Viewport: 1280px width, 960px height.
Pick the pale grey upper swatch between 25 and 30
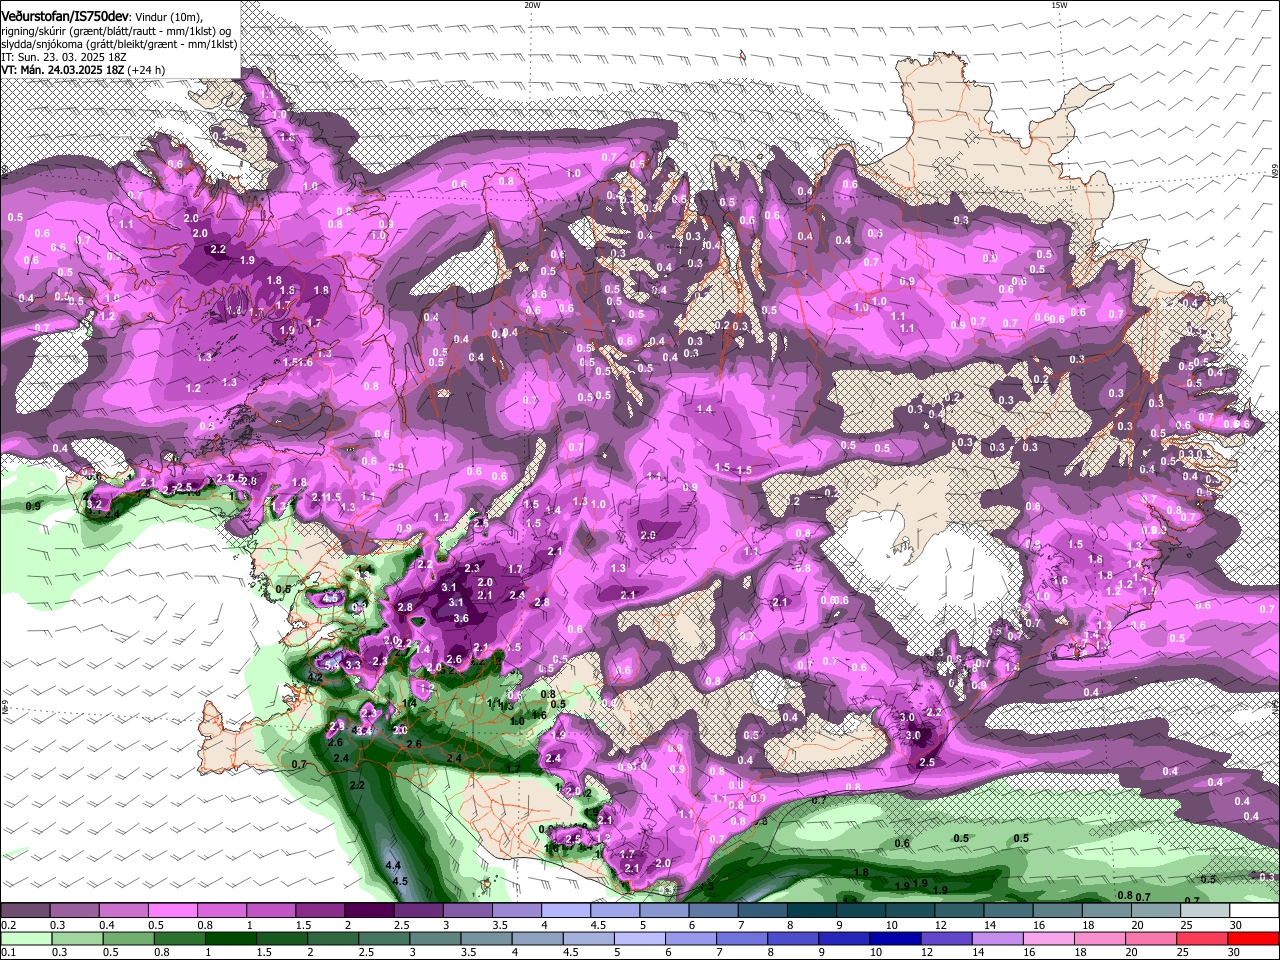(1205, 911)
